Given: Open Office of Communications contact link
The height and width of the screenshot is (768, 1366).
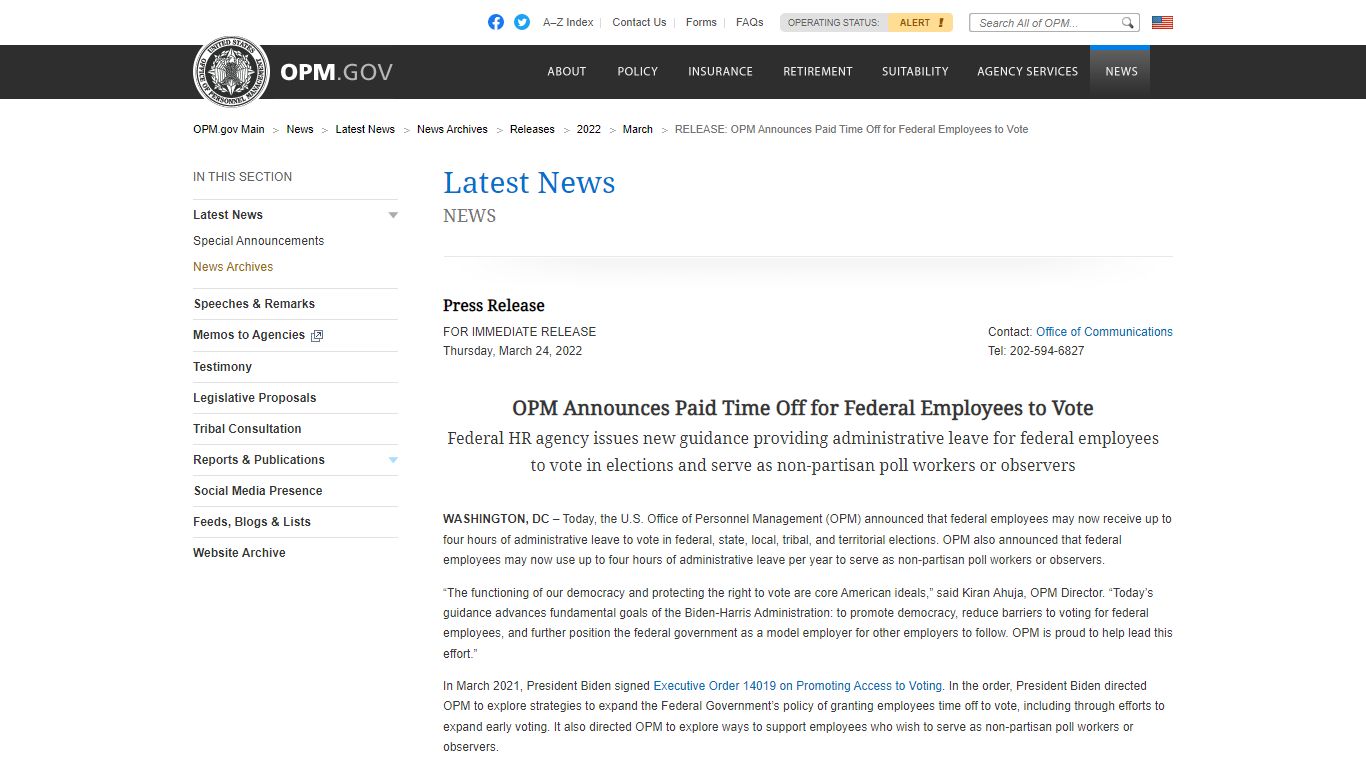Looking at the screenshot, I should (x=1104, y=332).
